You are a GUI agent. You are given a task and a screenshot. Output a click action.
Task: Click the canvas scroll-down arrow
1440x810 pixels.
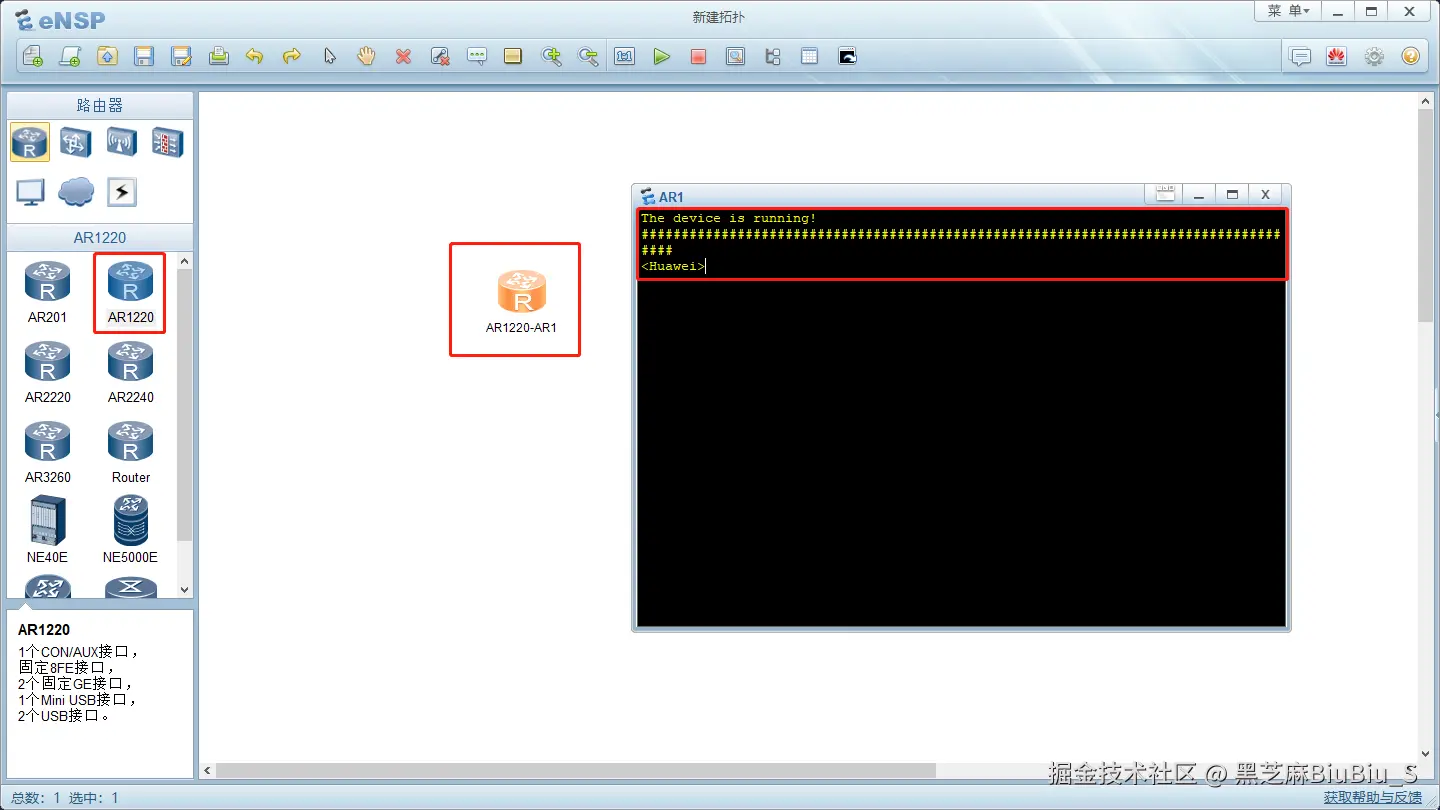point(1425,754)
